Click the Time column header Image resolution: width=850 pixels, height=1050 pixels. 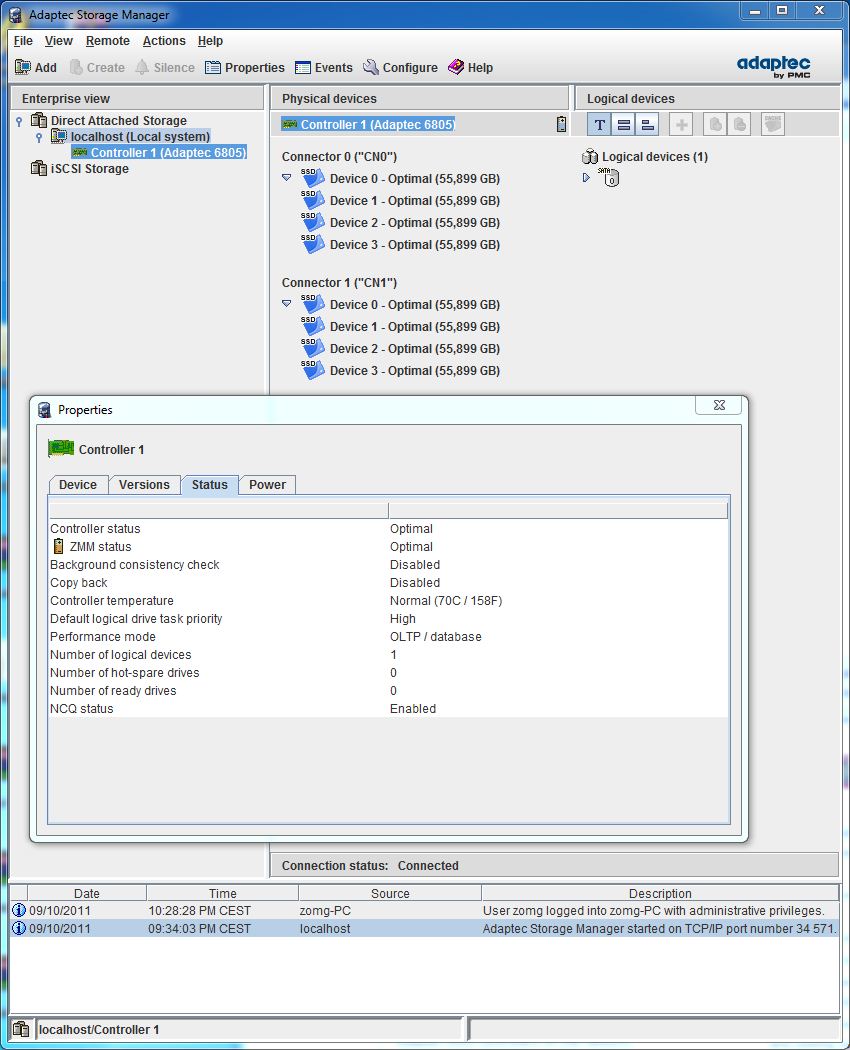coord(222,893)
